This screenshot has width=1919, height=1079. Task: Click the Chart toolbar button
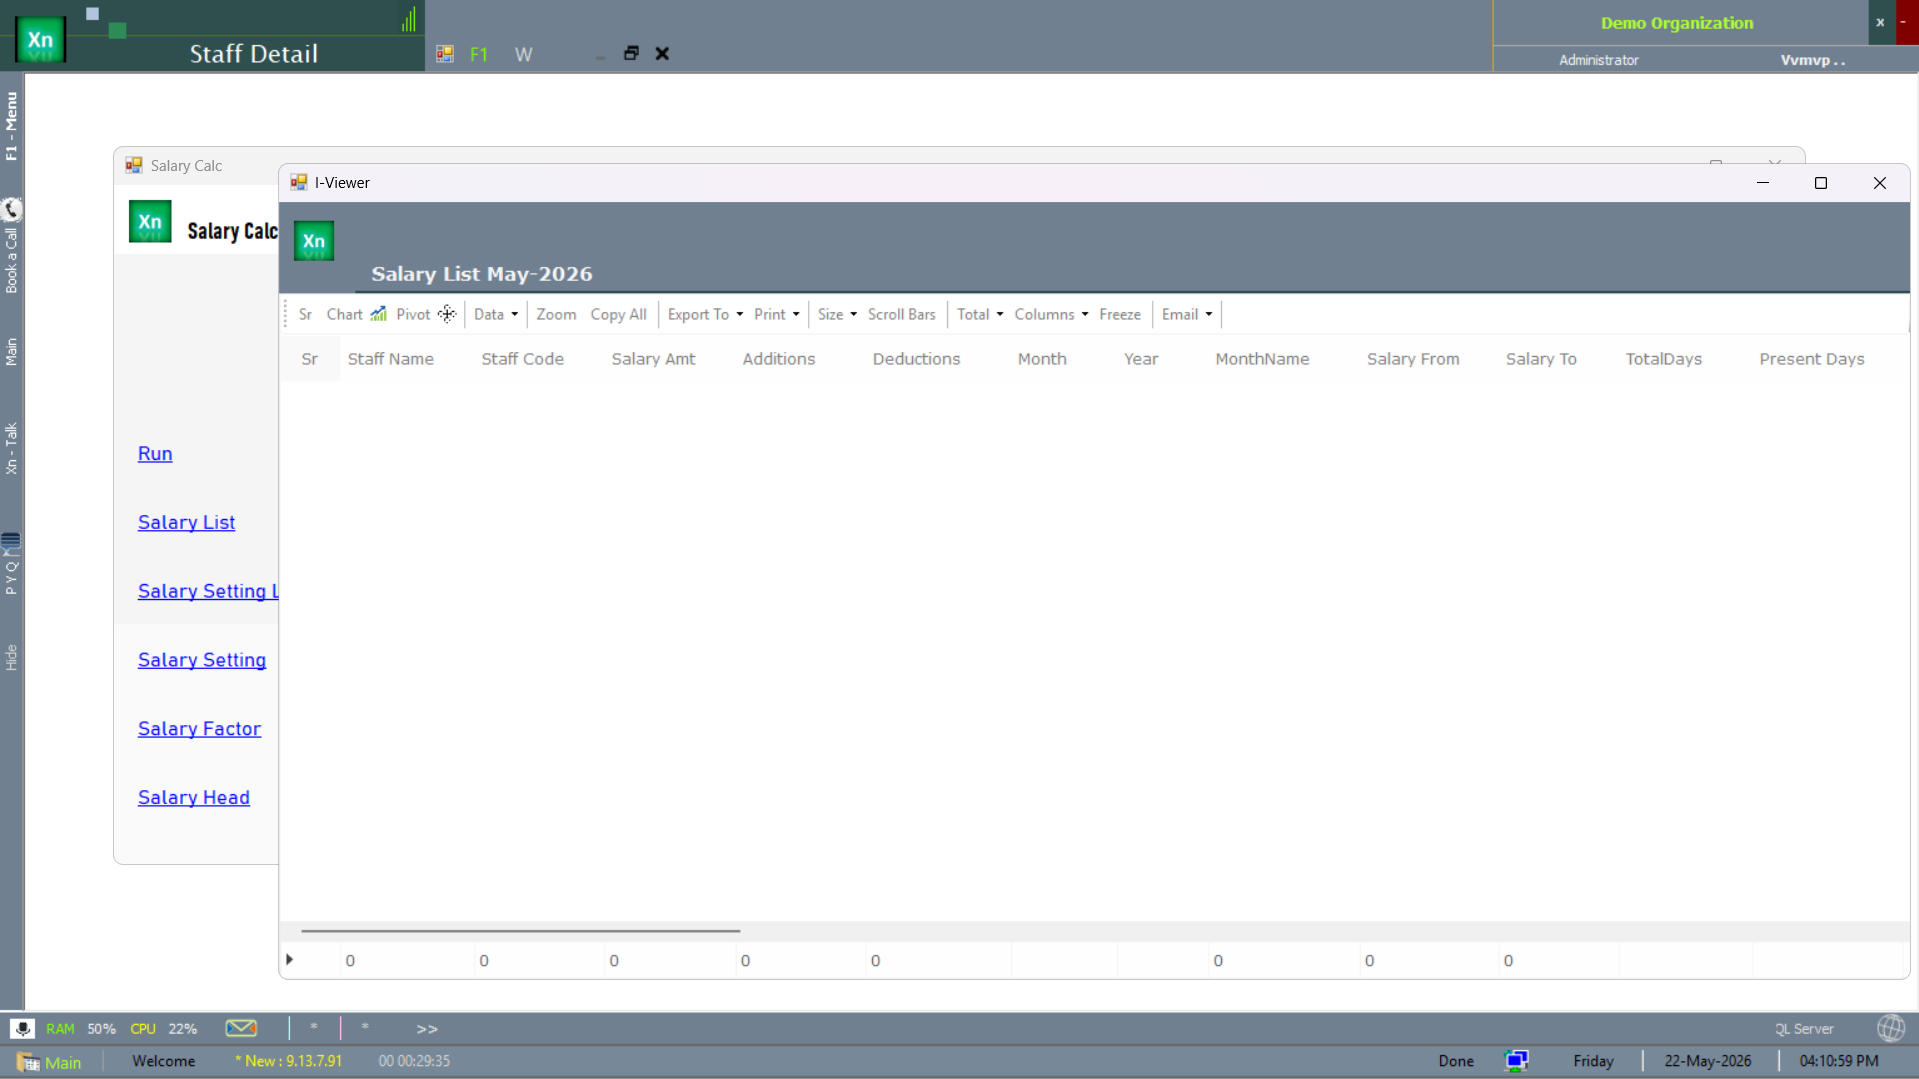[x=344, y=314]
